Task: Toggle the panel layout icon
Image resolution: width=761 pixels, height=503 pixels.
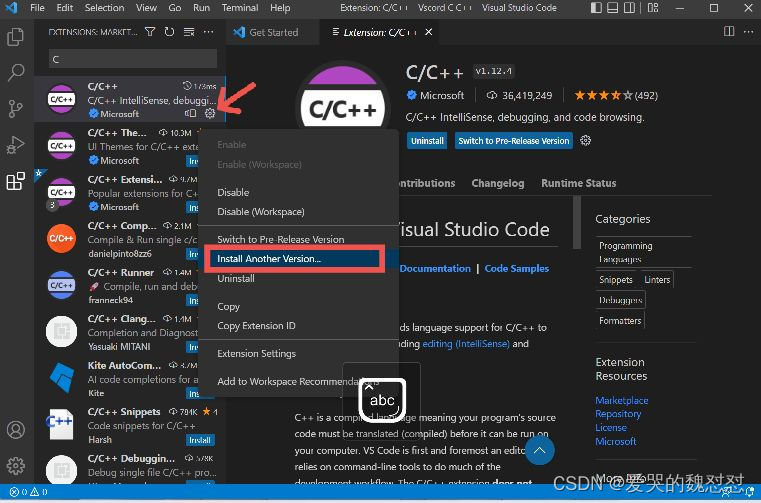Action: [x=613, y=8]
